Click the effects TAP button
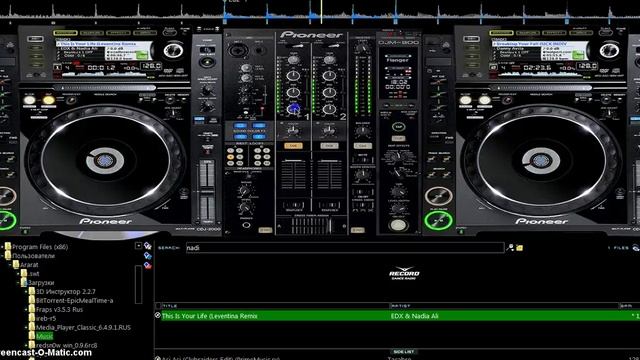The width and height of the screenshot is (640, 360). (x=398, y=127)
